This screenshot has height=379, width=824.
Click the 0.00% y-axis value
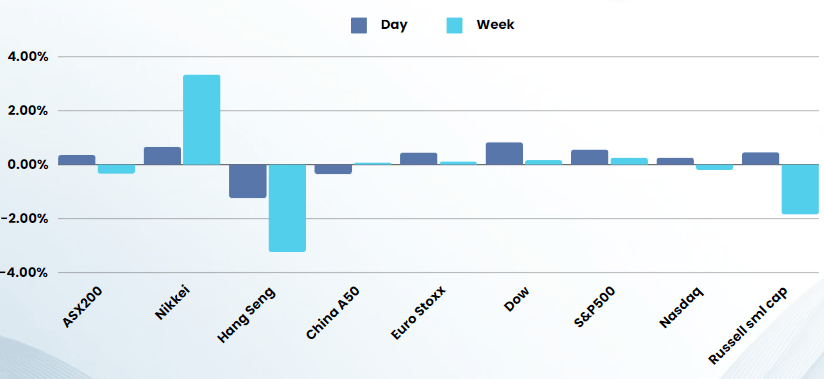(28, 165)
